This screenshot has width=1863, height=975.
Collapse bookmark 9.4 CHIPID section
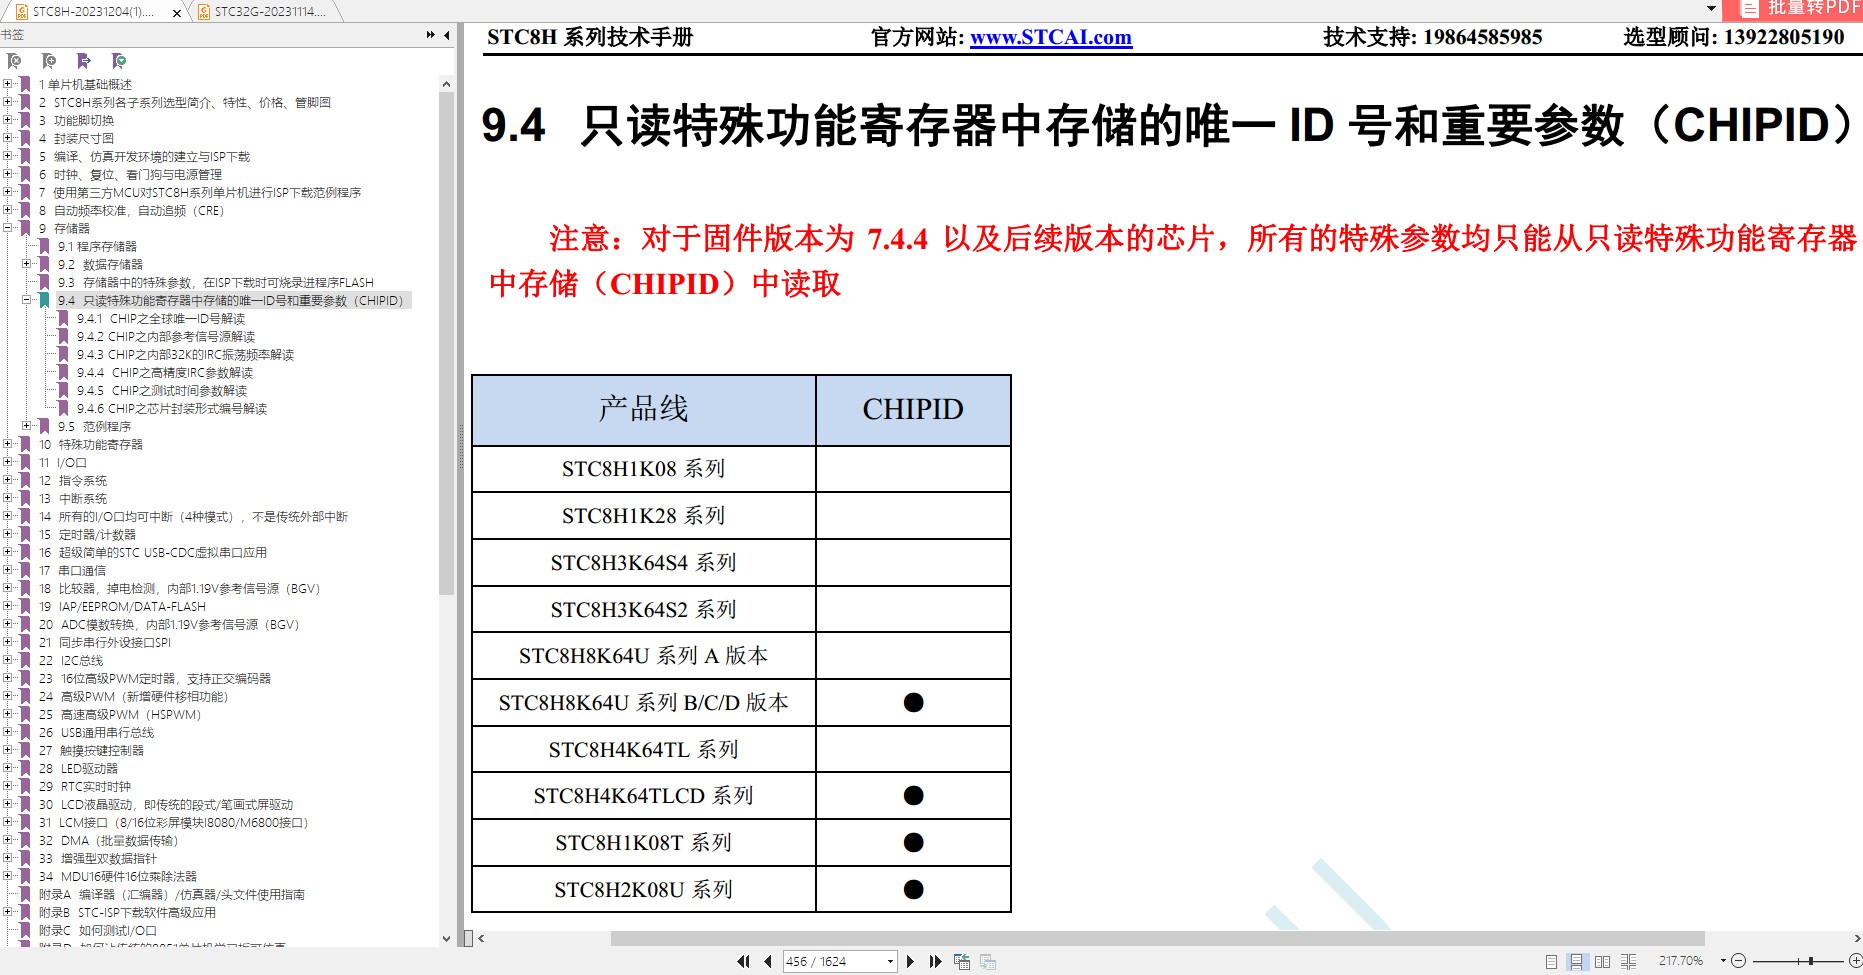pos(27,300)
